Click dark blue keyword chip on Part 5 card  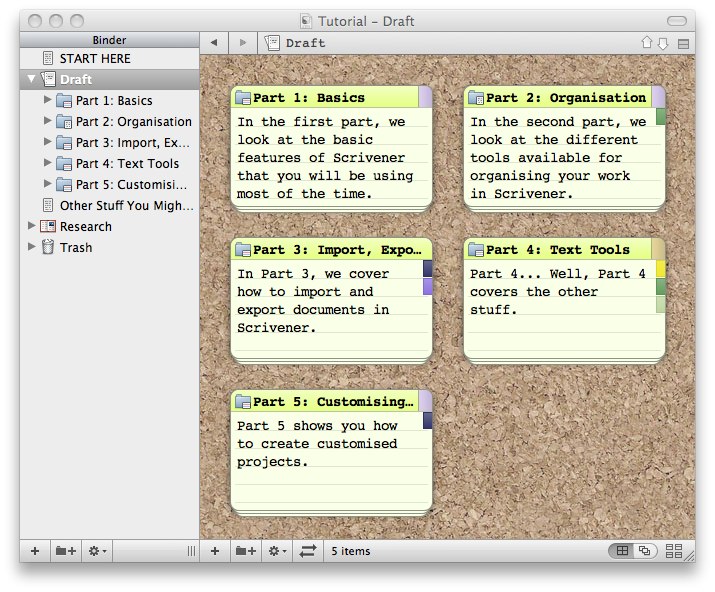(x=427, y=420)
